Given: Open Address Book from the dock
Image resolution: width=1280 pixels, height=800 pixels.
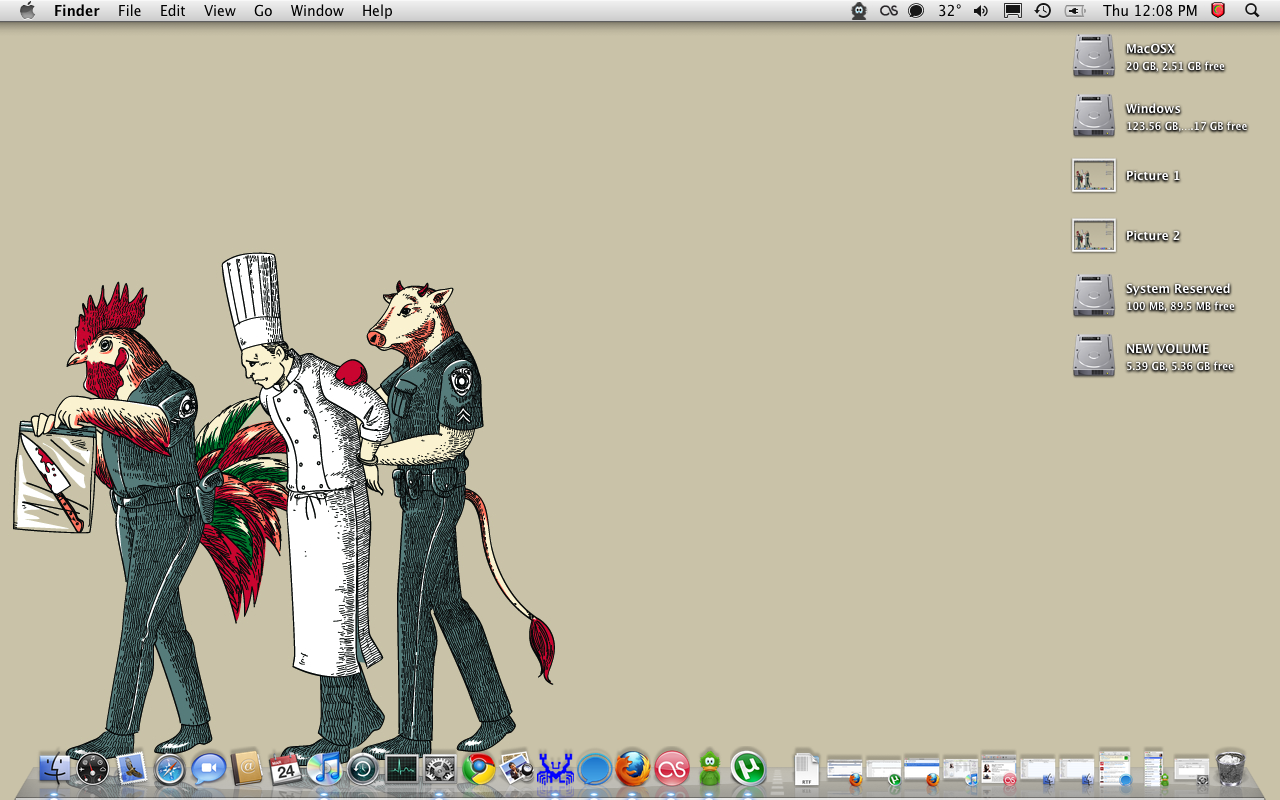Looking at the screenshot, I should point(247,769).
